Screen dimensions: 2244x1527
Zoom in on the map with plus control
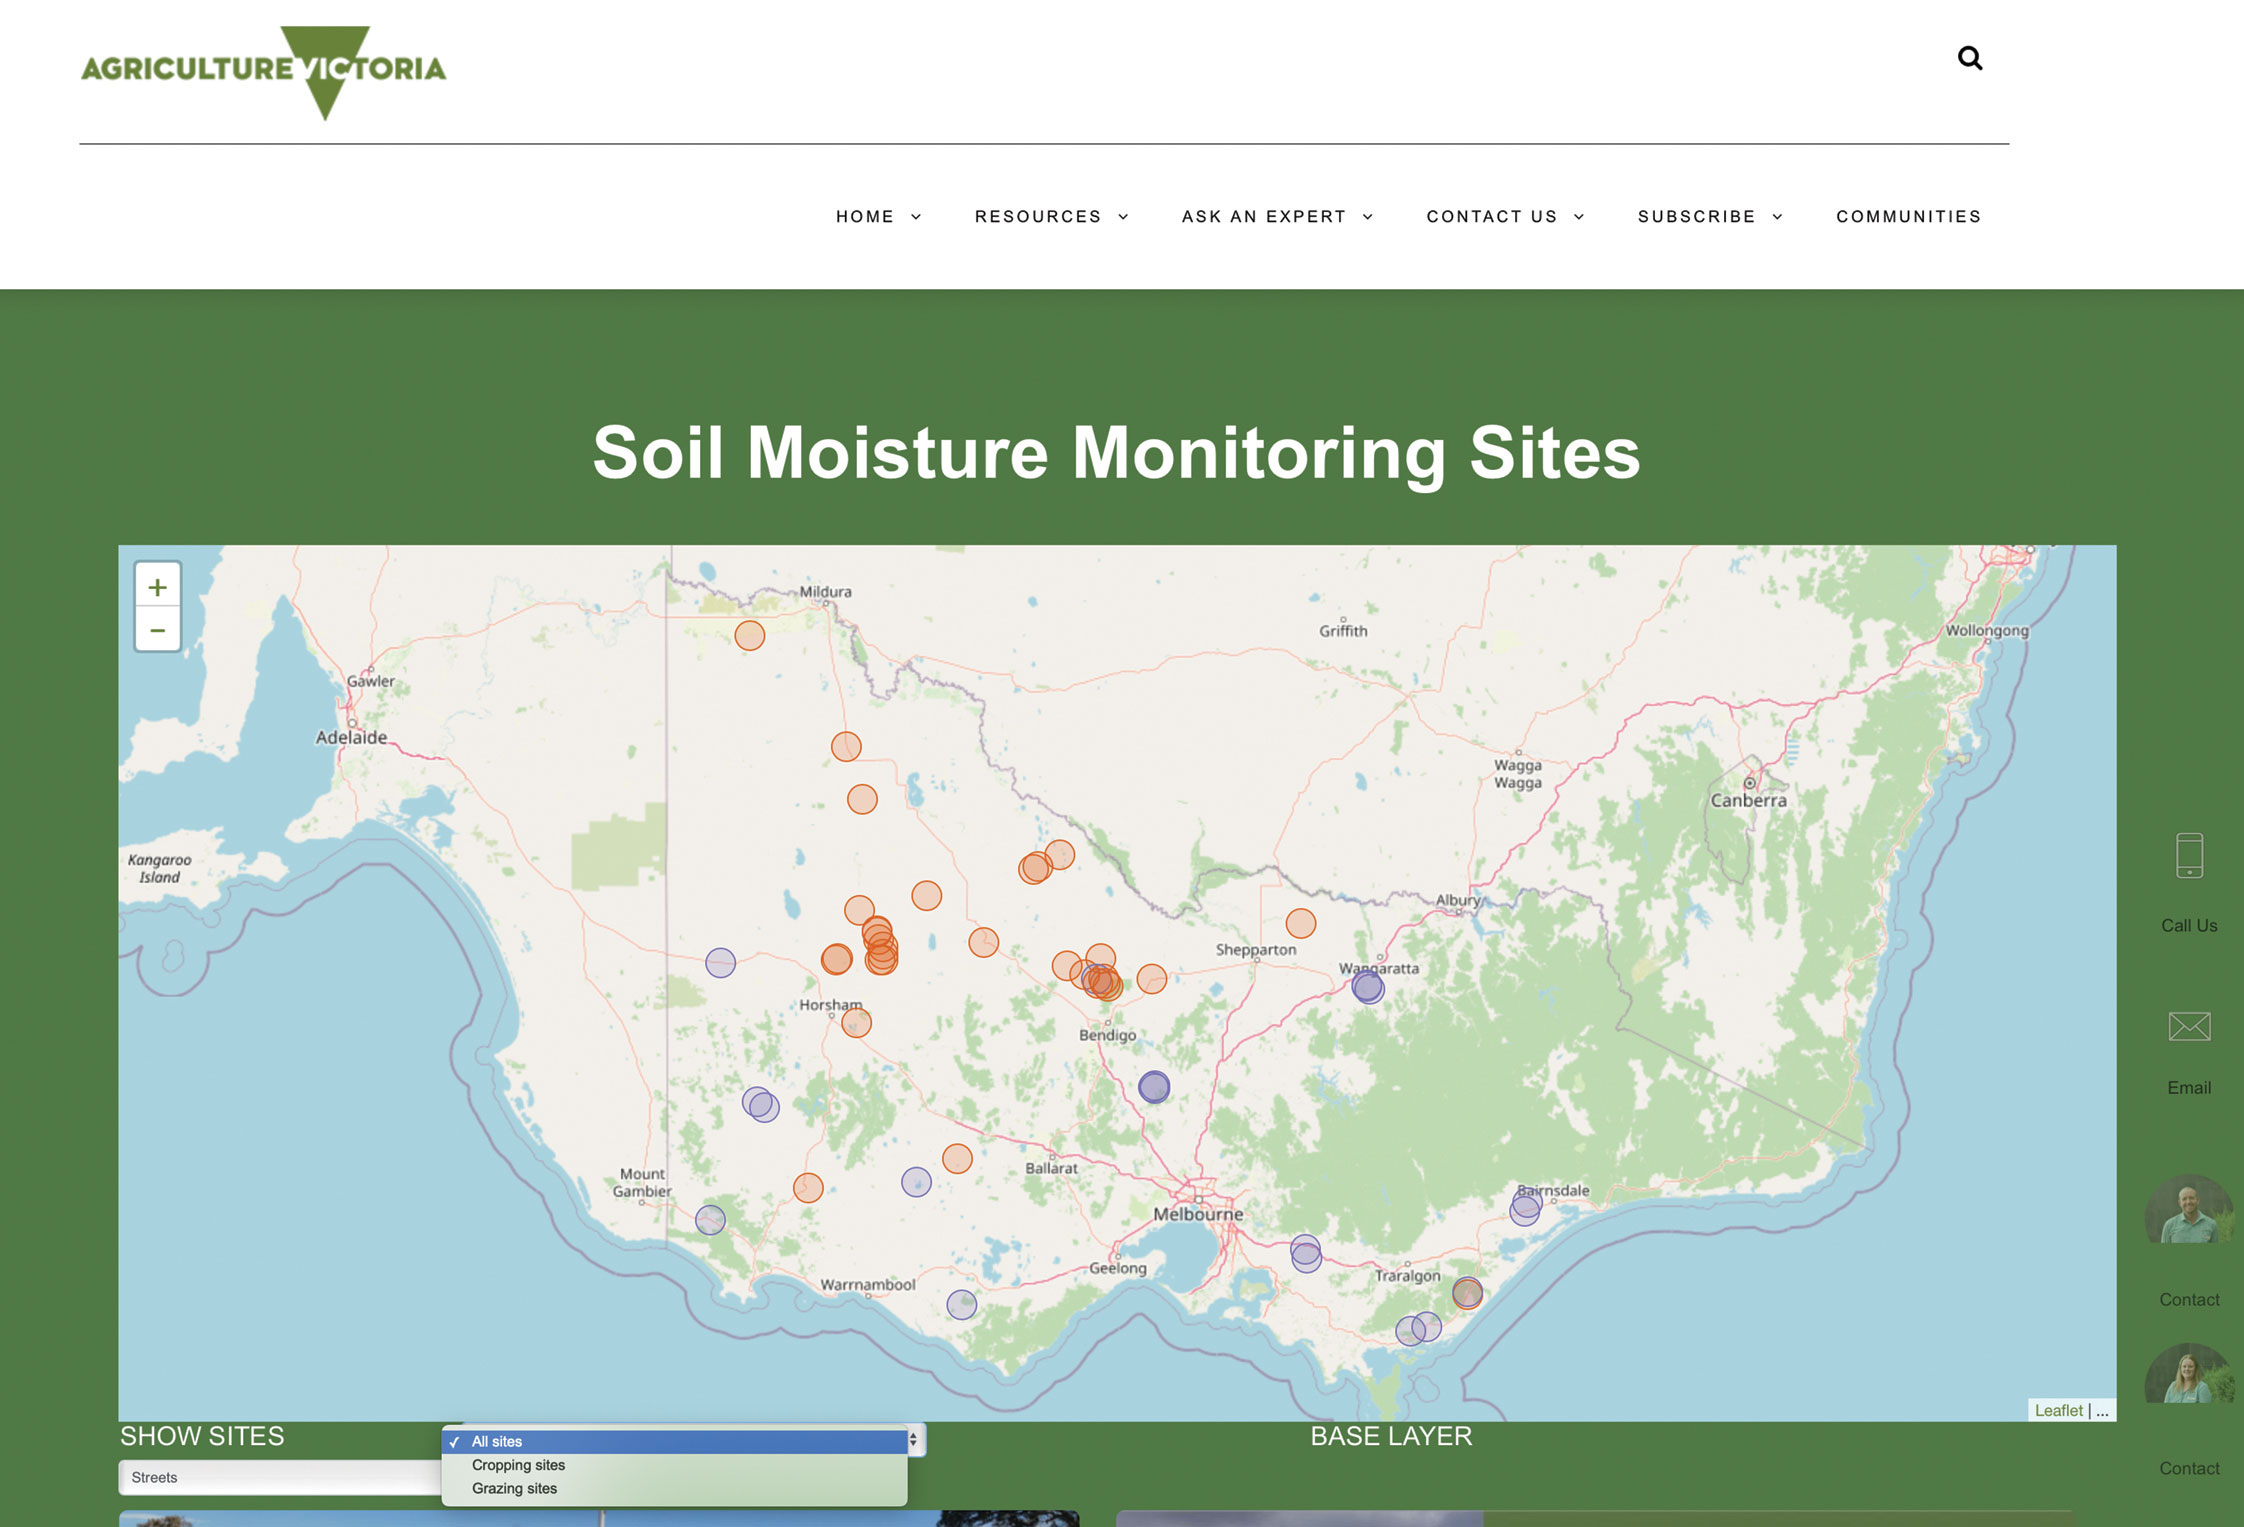(x=157, y=586)
